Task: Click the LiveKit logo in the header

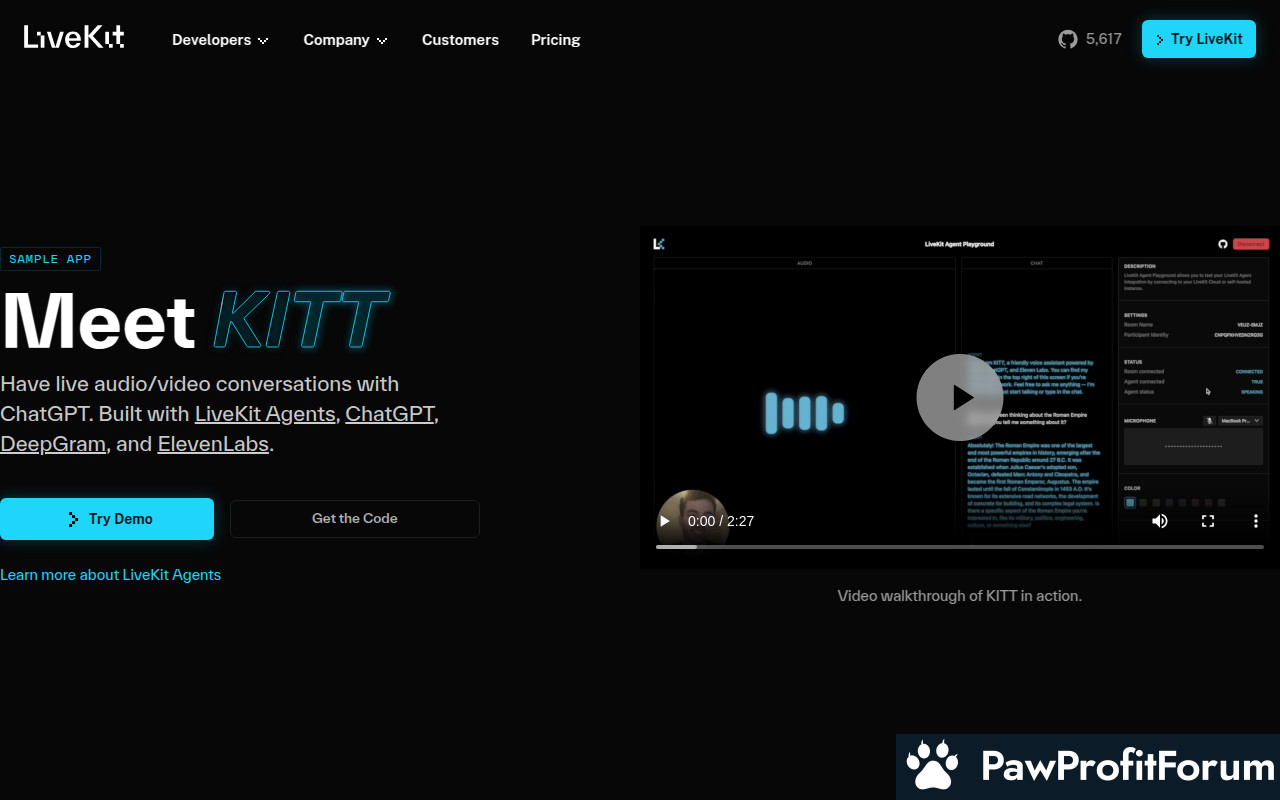Action: click(74, 38)
